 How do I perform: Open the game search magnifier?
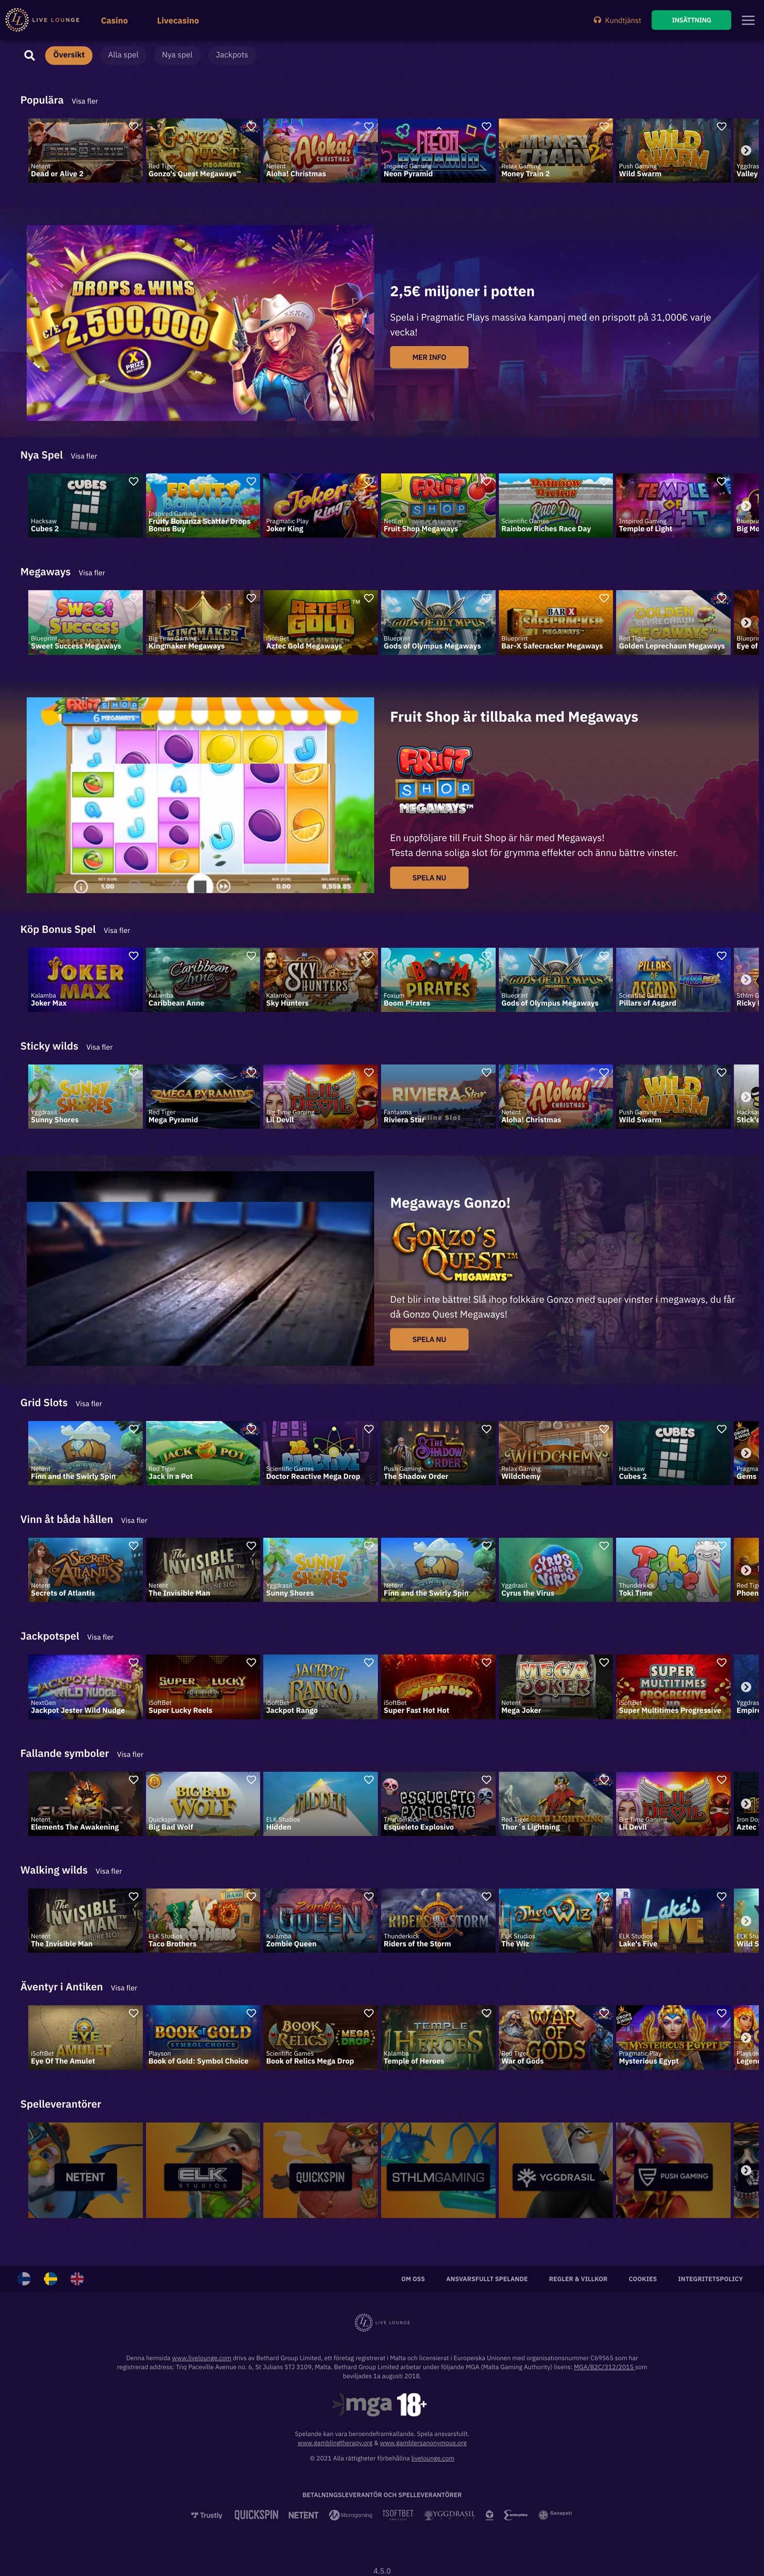coord(29,56)
